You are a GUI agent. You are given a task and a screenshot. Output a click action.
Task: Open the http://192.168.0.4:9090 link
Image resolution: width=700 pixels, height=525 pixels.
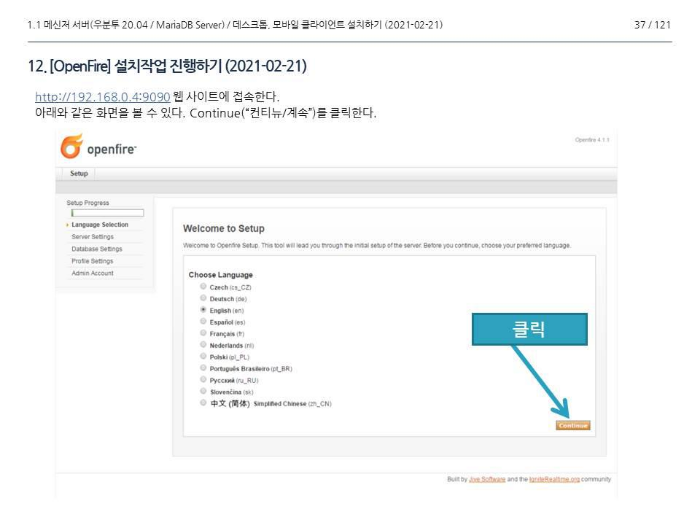point(103,97)
